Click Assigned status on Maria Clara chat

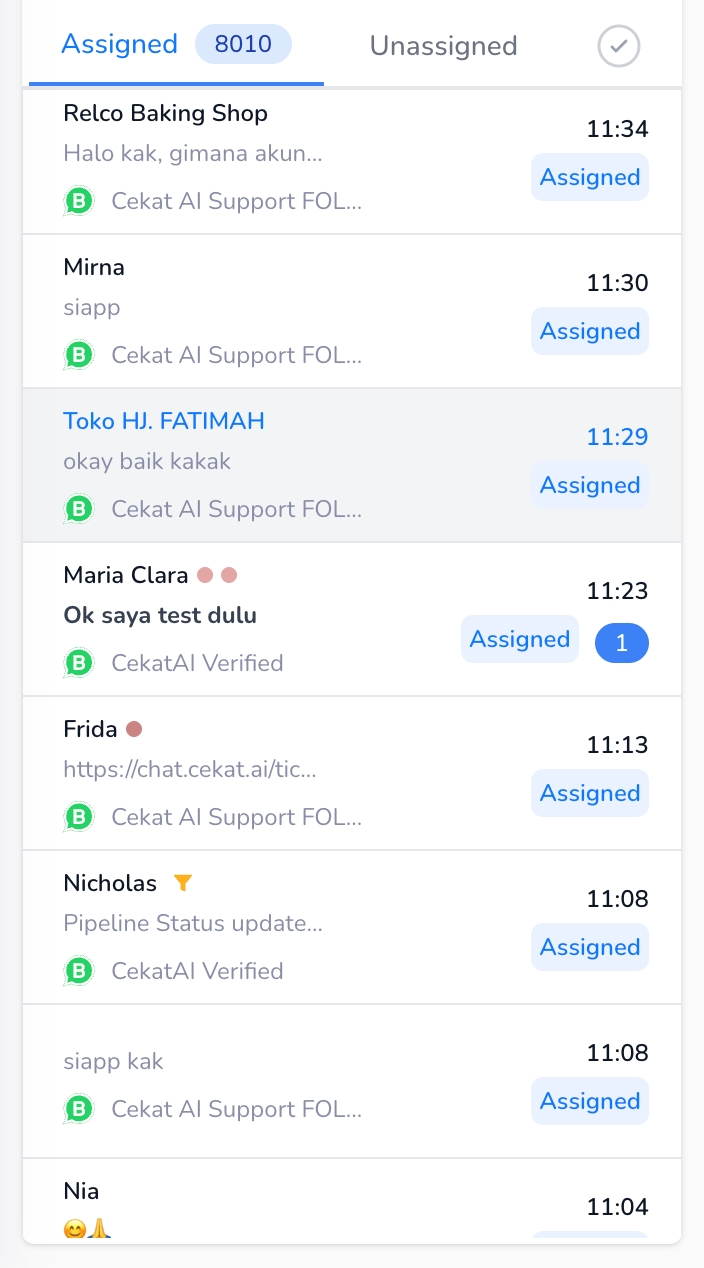coord(519,640)
